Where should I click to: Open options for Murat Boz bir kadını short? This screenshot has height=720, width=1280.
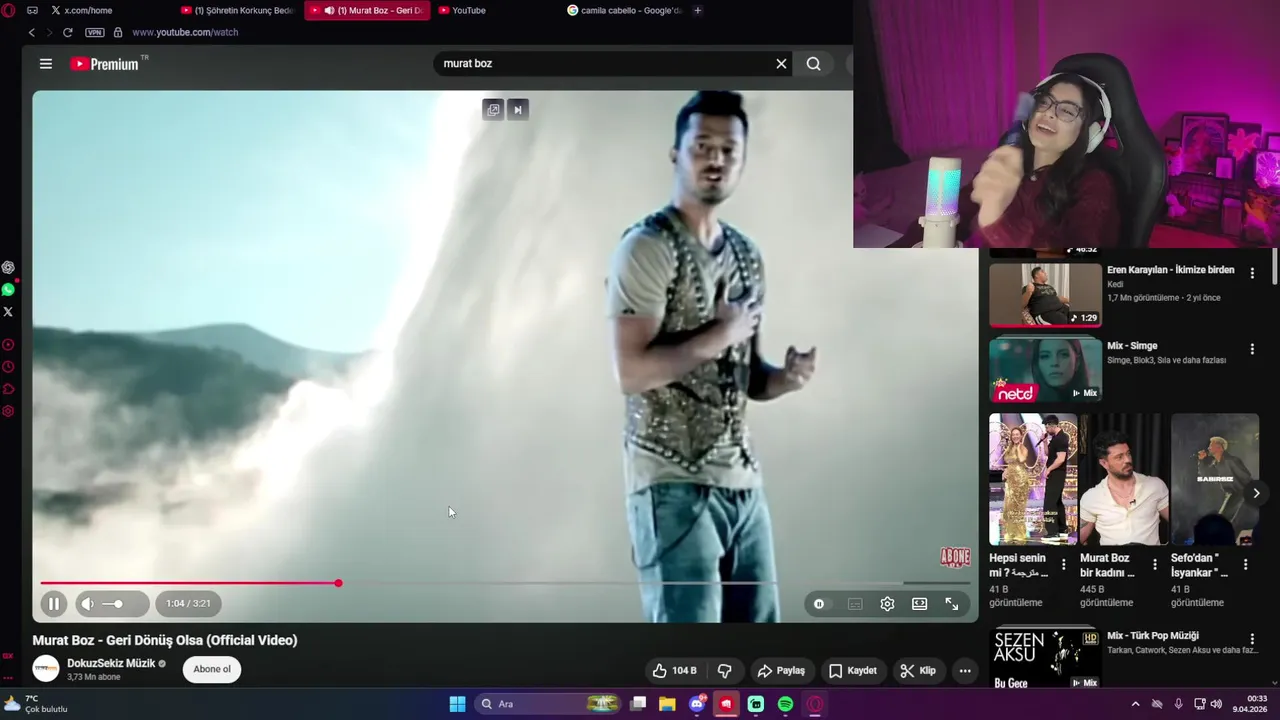[x=1155, y=564]
